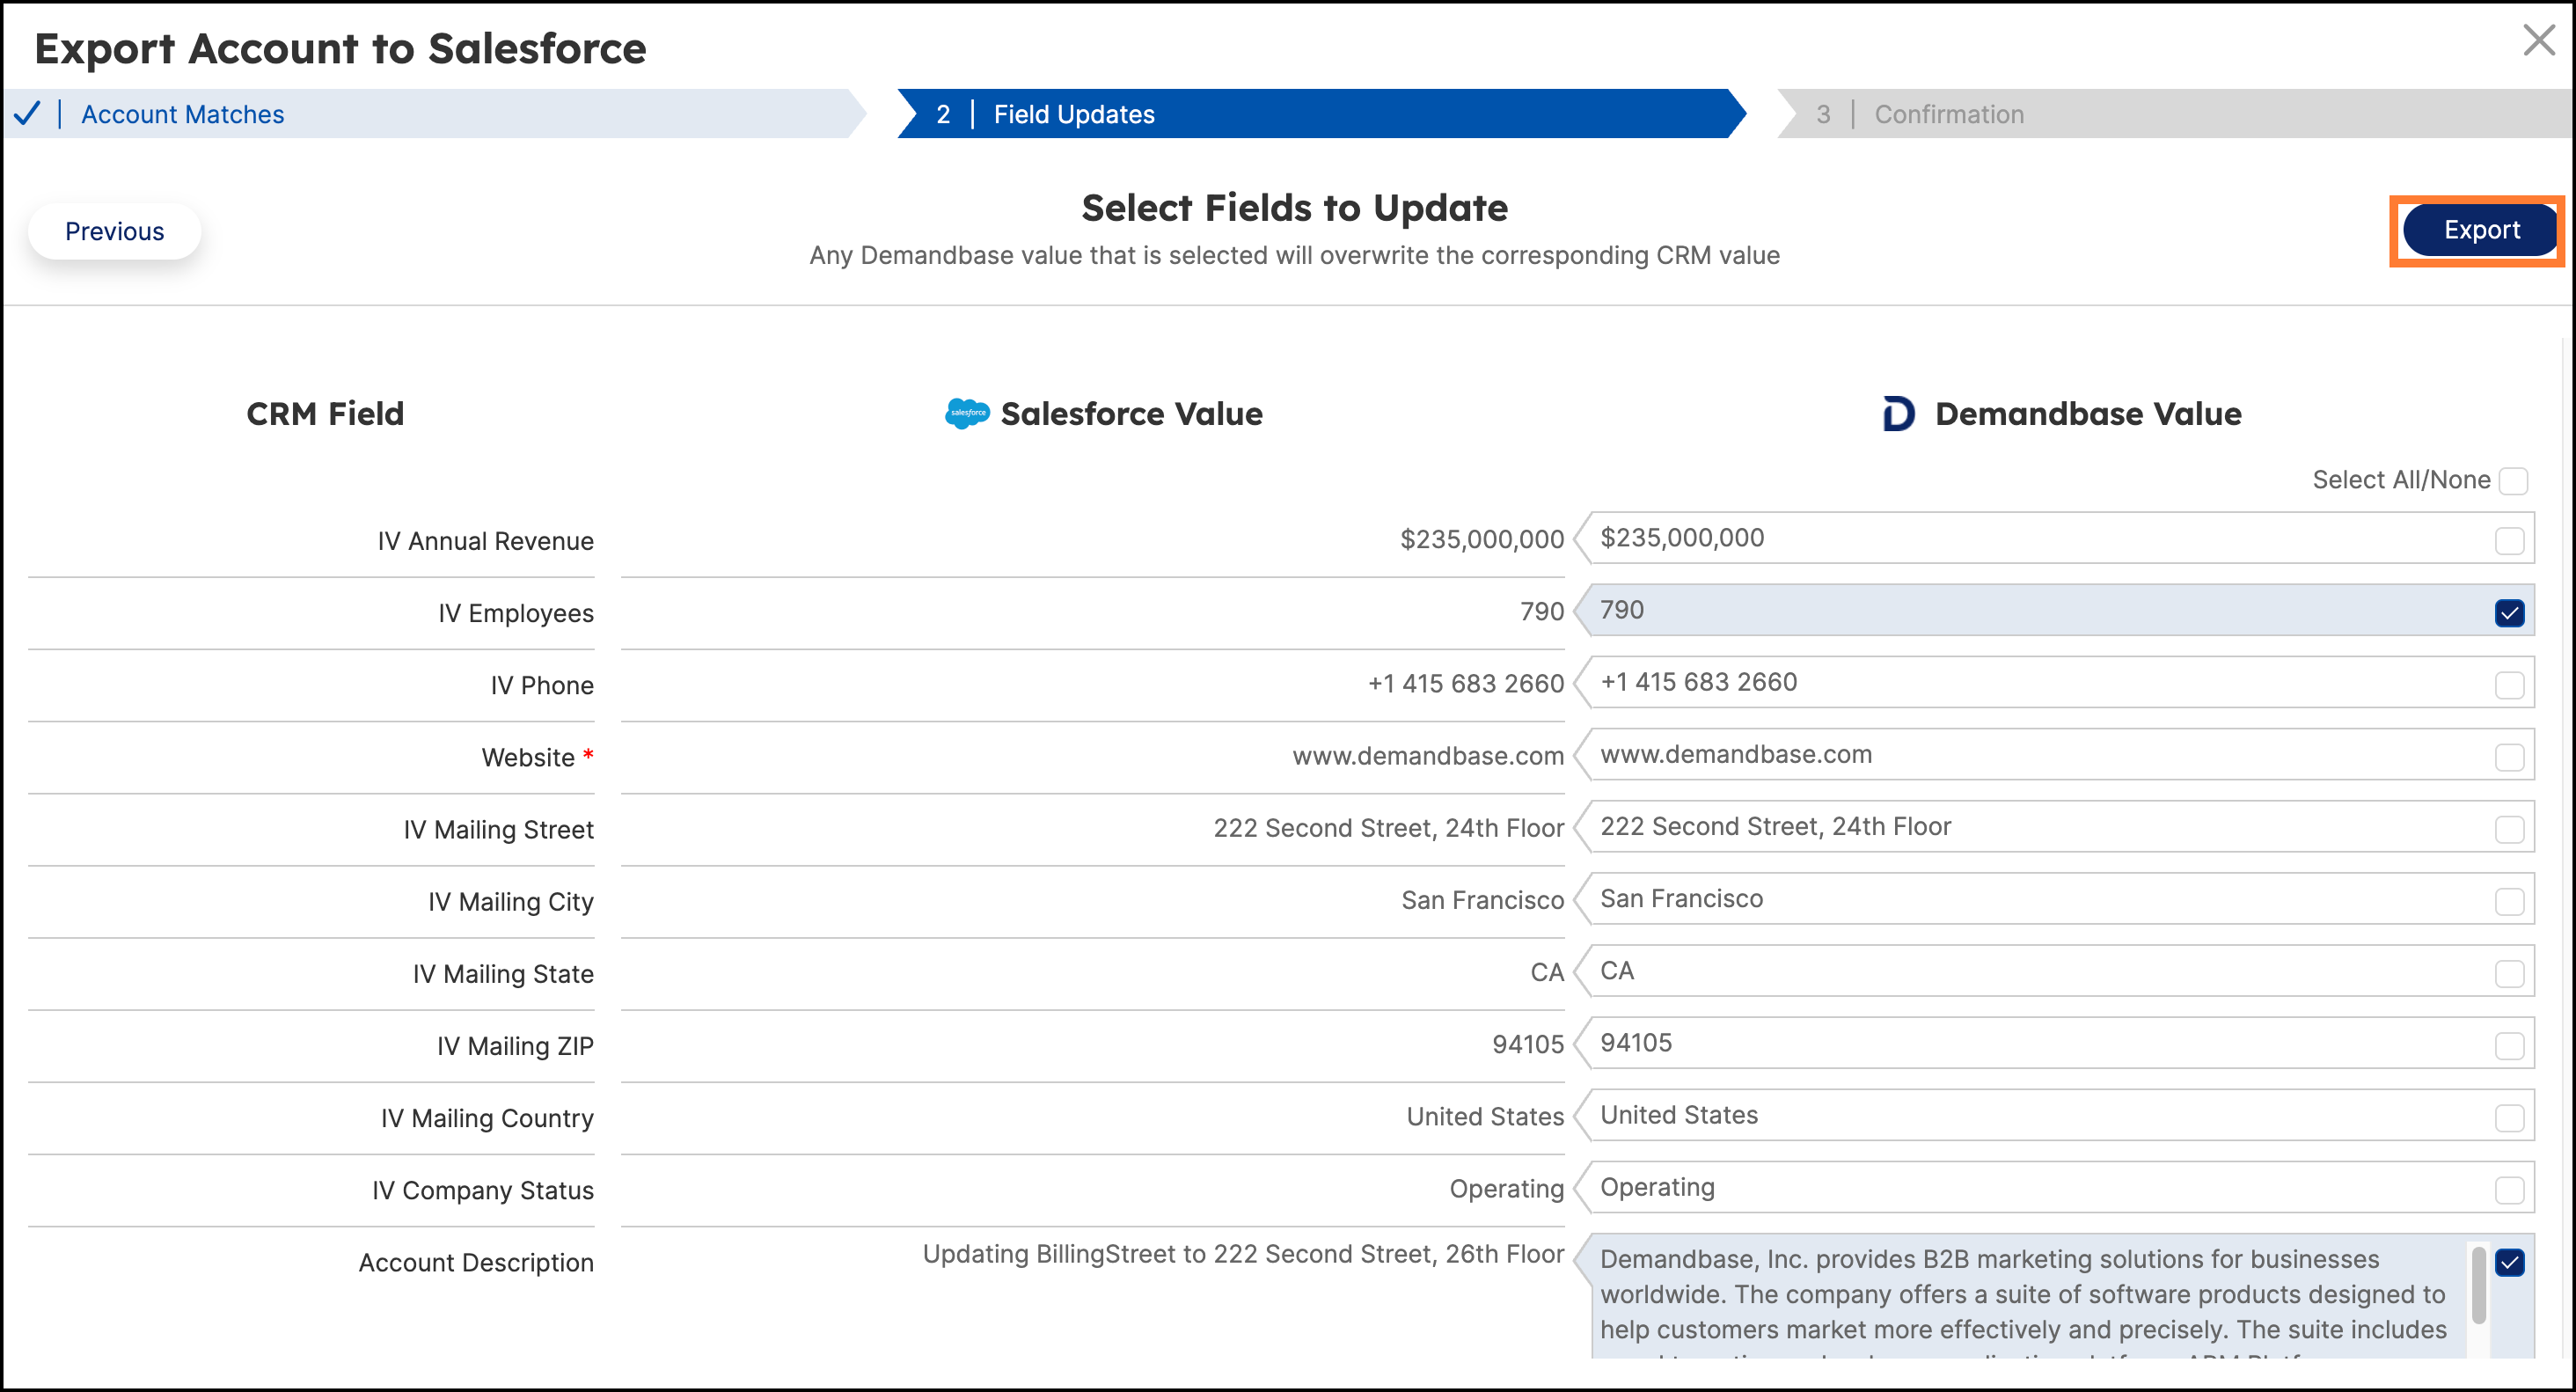Click the Demandbase D logo icon
This screenshot has width=2576, height=1392.
point(1898,413)
